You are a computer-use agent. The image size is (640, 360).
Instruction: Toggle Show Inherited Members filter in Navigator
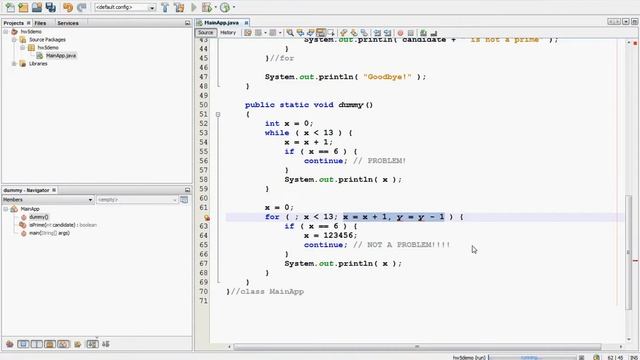pos(9,344)
